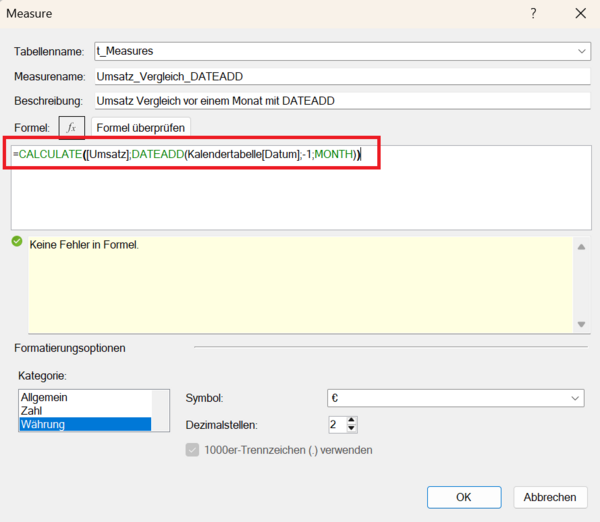The image size is (600, 522).
Task: Increase the Dezimalstellen value by one
Action: click(x=351, y=419)
